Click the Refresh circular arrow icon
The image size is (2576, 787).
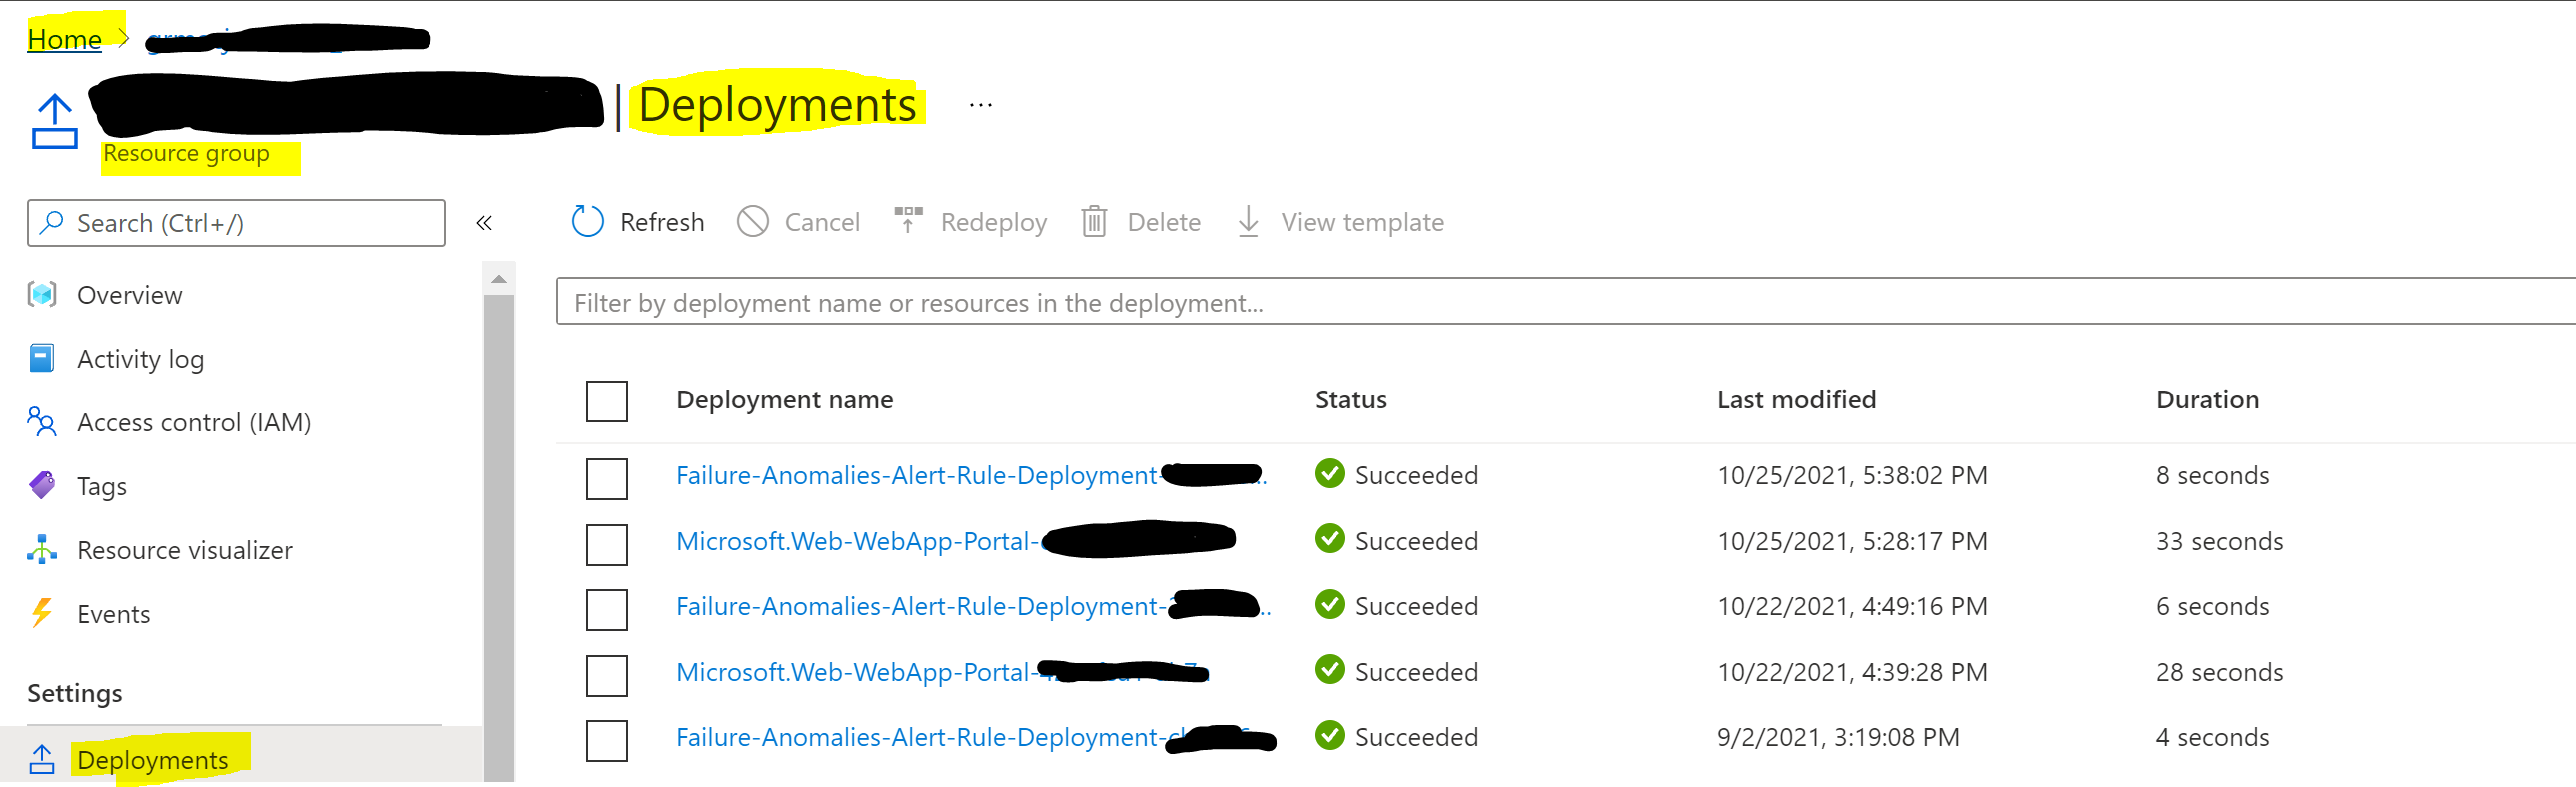pos(587,221)
